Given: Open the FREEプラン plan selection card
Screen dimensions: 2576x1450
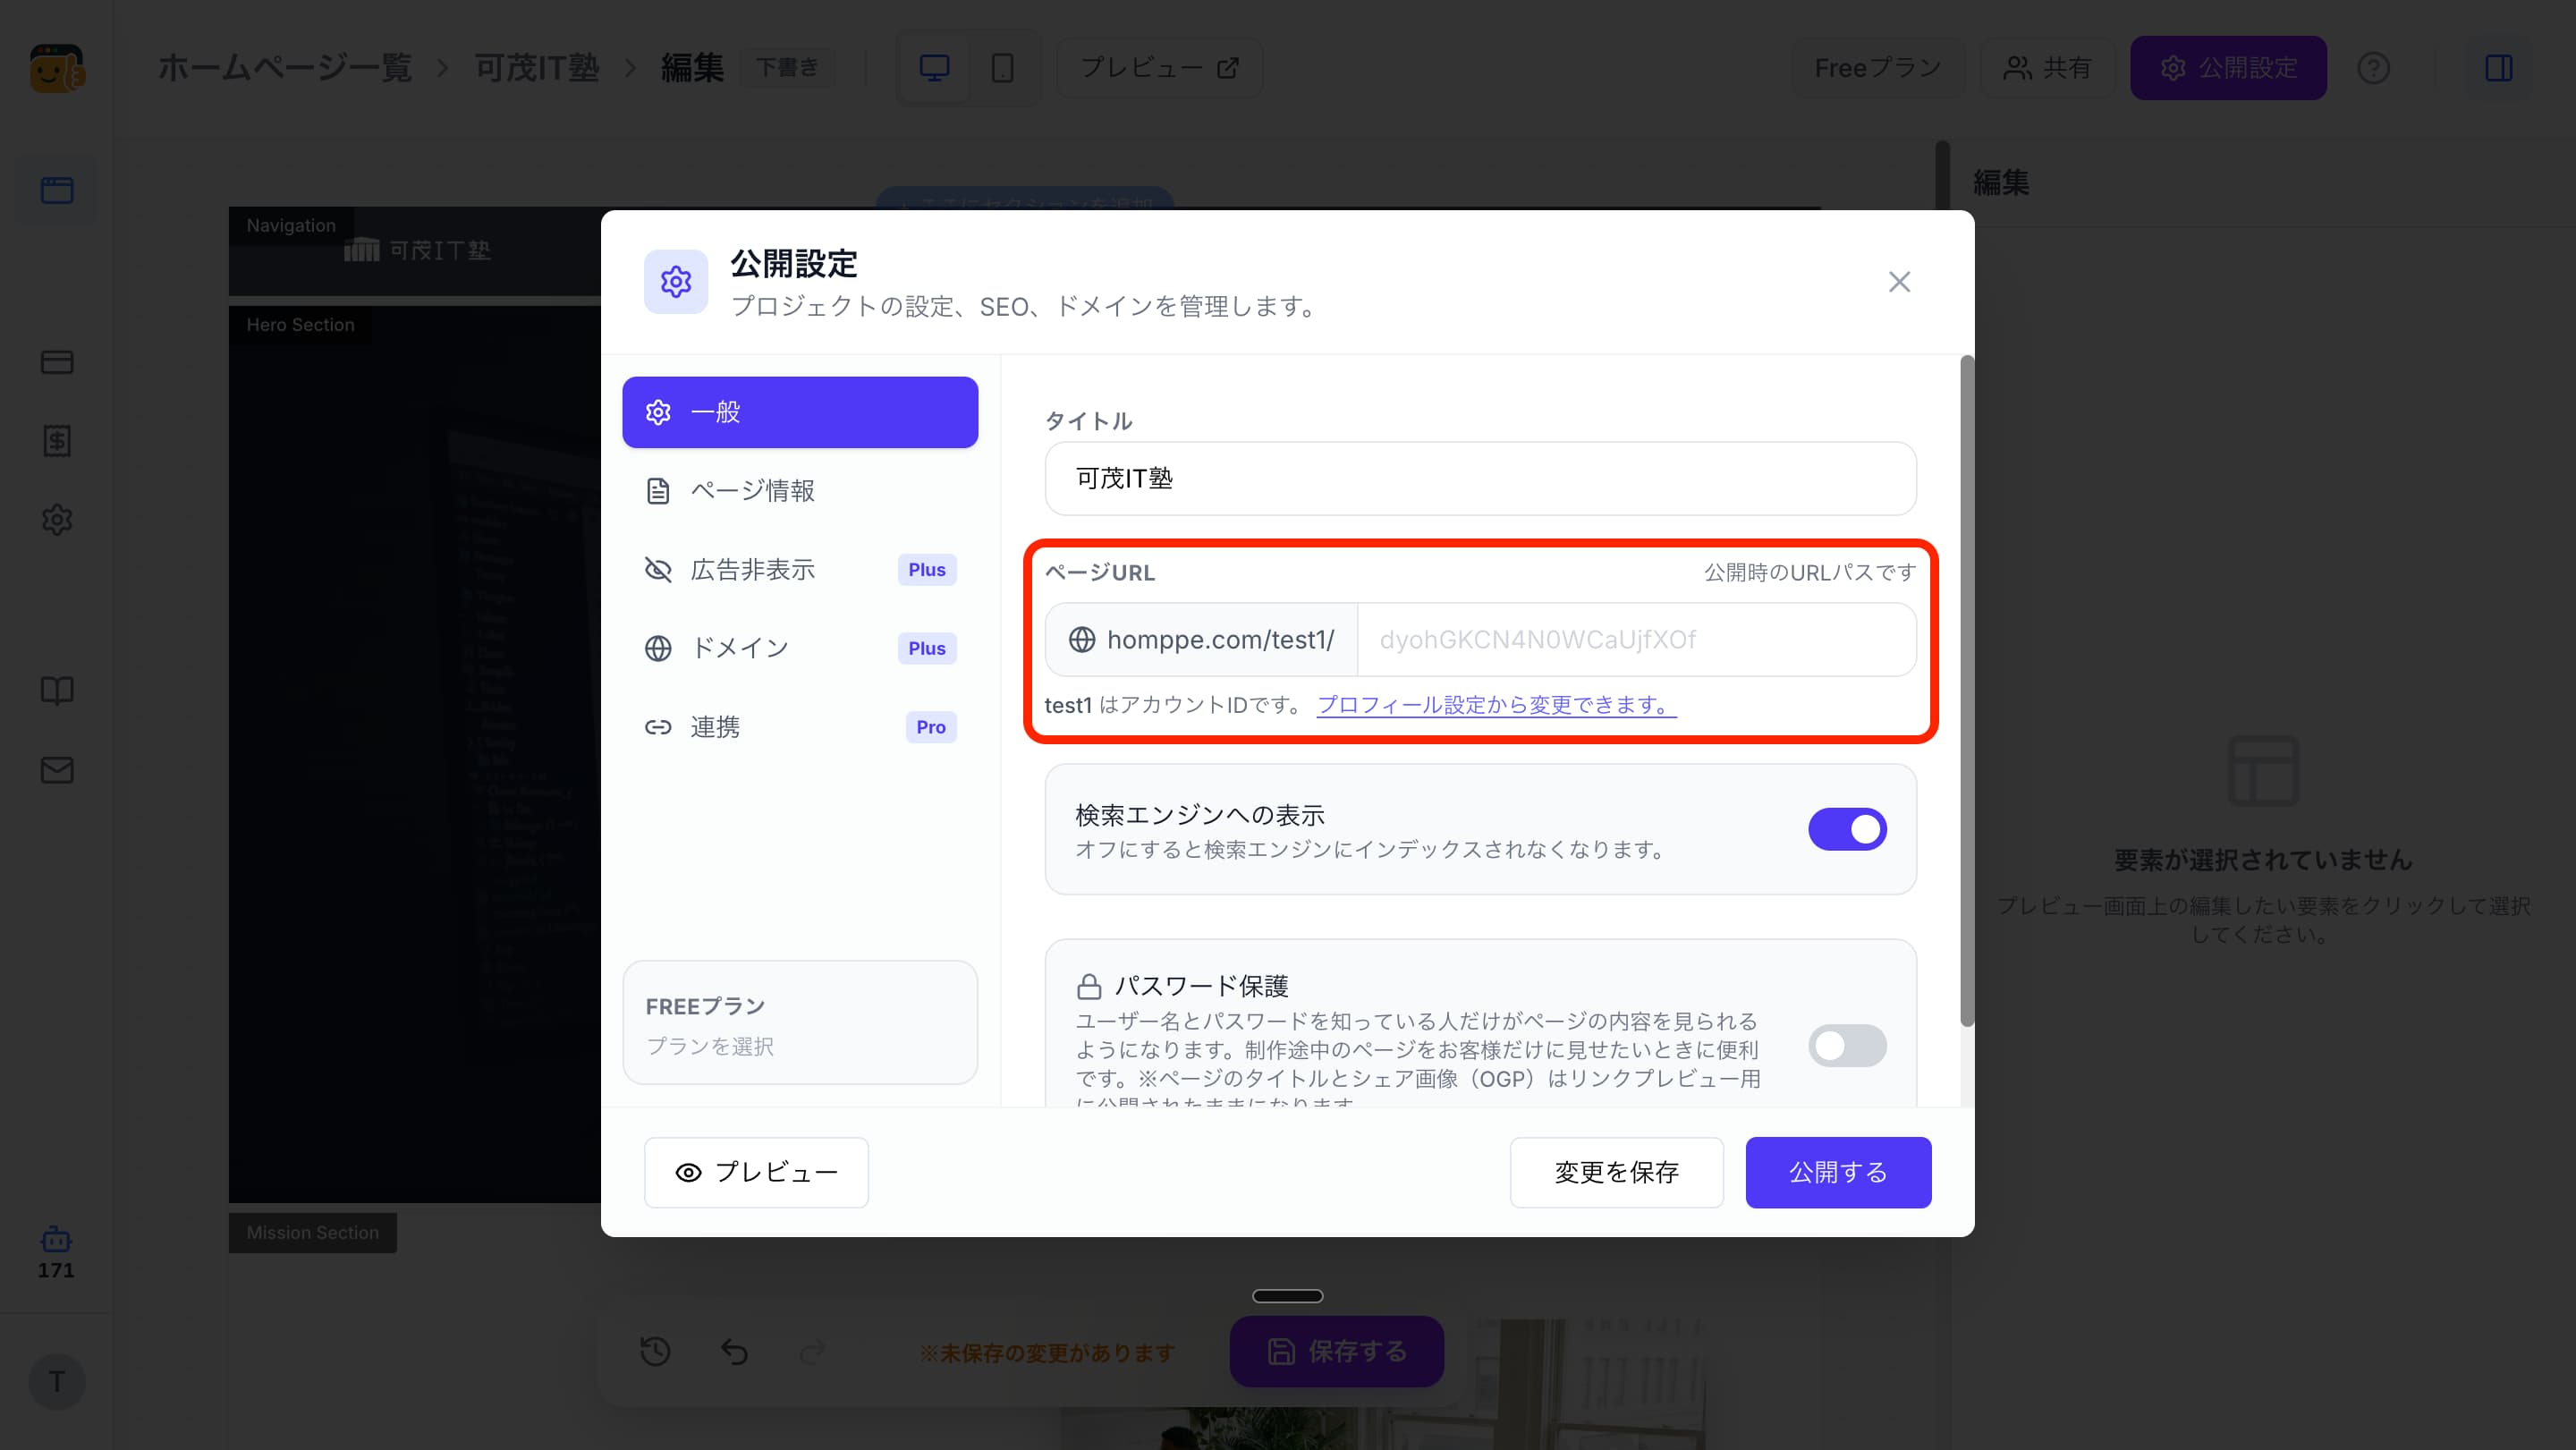Looking at the screenshot, I should (x=800, y=1023).
